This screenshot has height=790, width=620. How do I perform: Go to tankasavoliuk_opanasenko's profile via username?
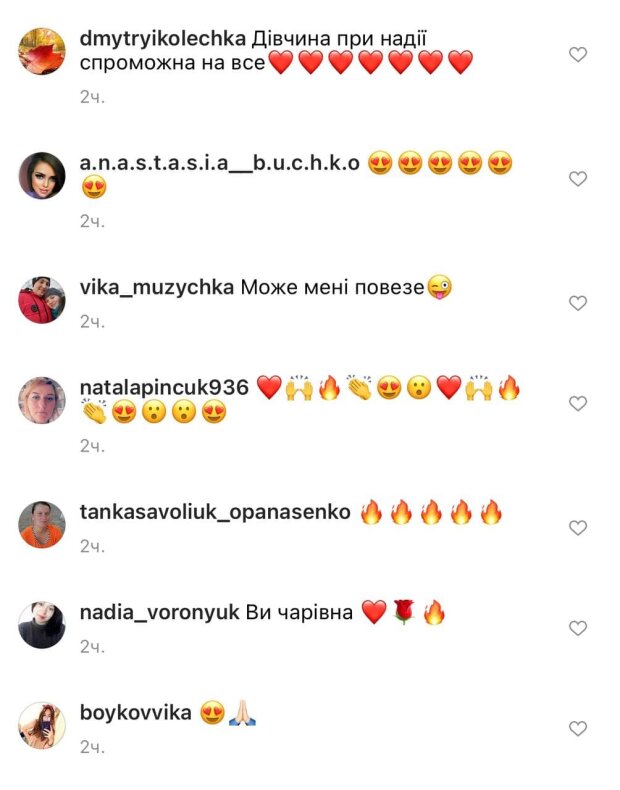click(x=215, y=512)
